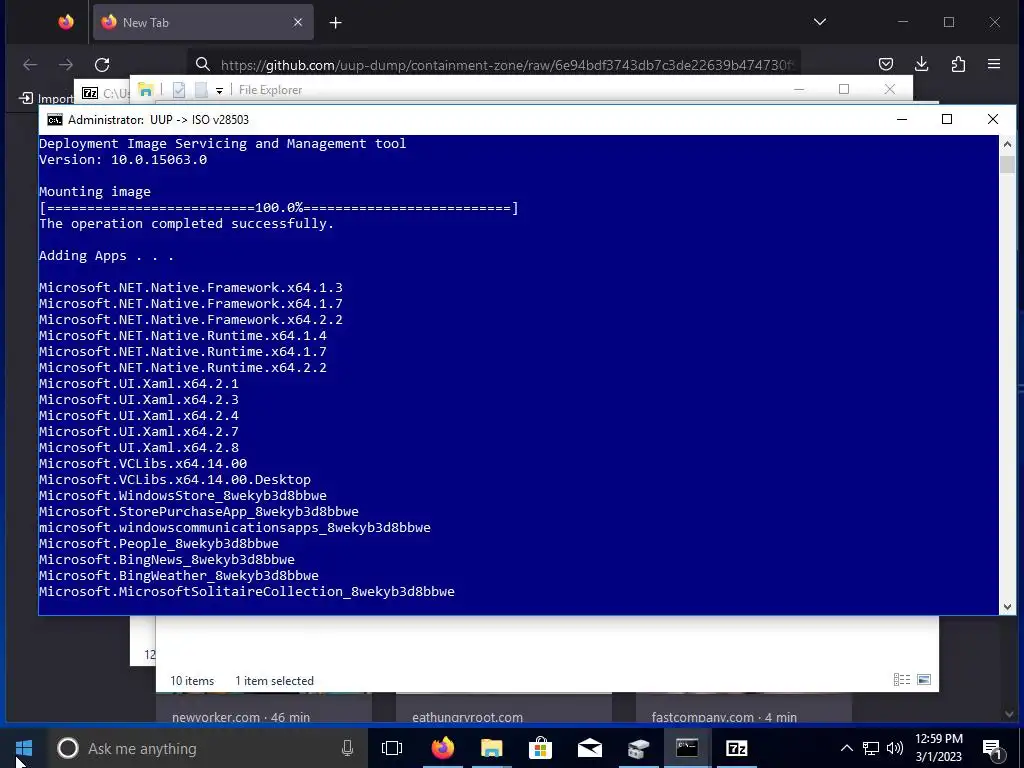Click the Firefox View icon at top left
The width and height of the screenshot is (1024, 768).
coord(66,22)
